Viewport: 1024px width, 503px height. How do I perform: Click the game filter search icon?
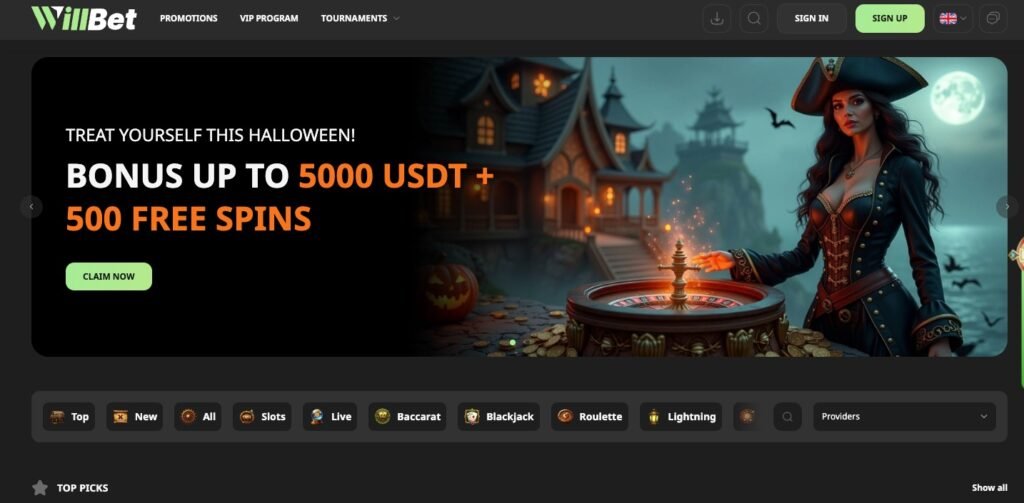[x=788, y=417]
